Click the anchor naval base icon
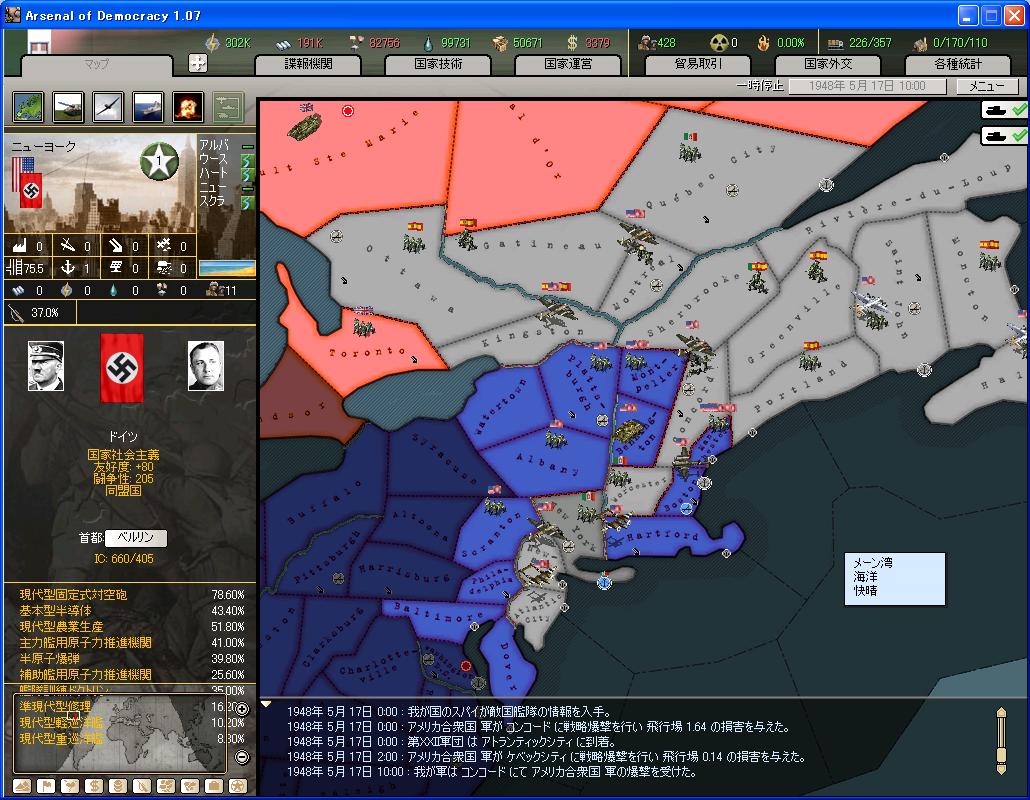This screenshot has height=800, width=1030. pos(67,267)
